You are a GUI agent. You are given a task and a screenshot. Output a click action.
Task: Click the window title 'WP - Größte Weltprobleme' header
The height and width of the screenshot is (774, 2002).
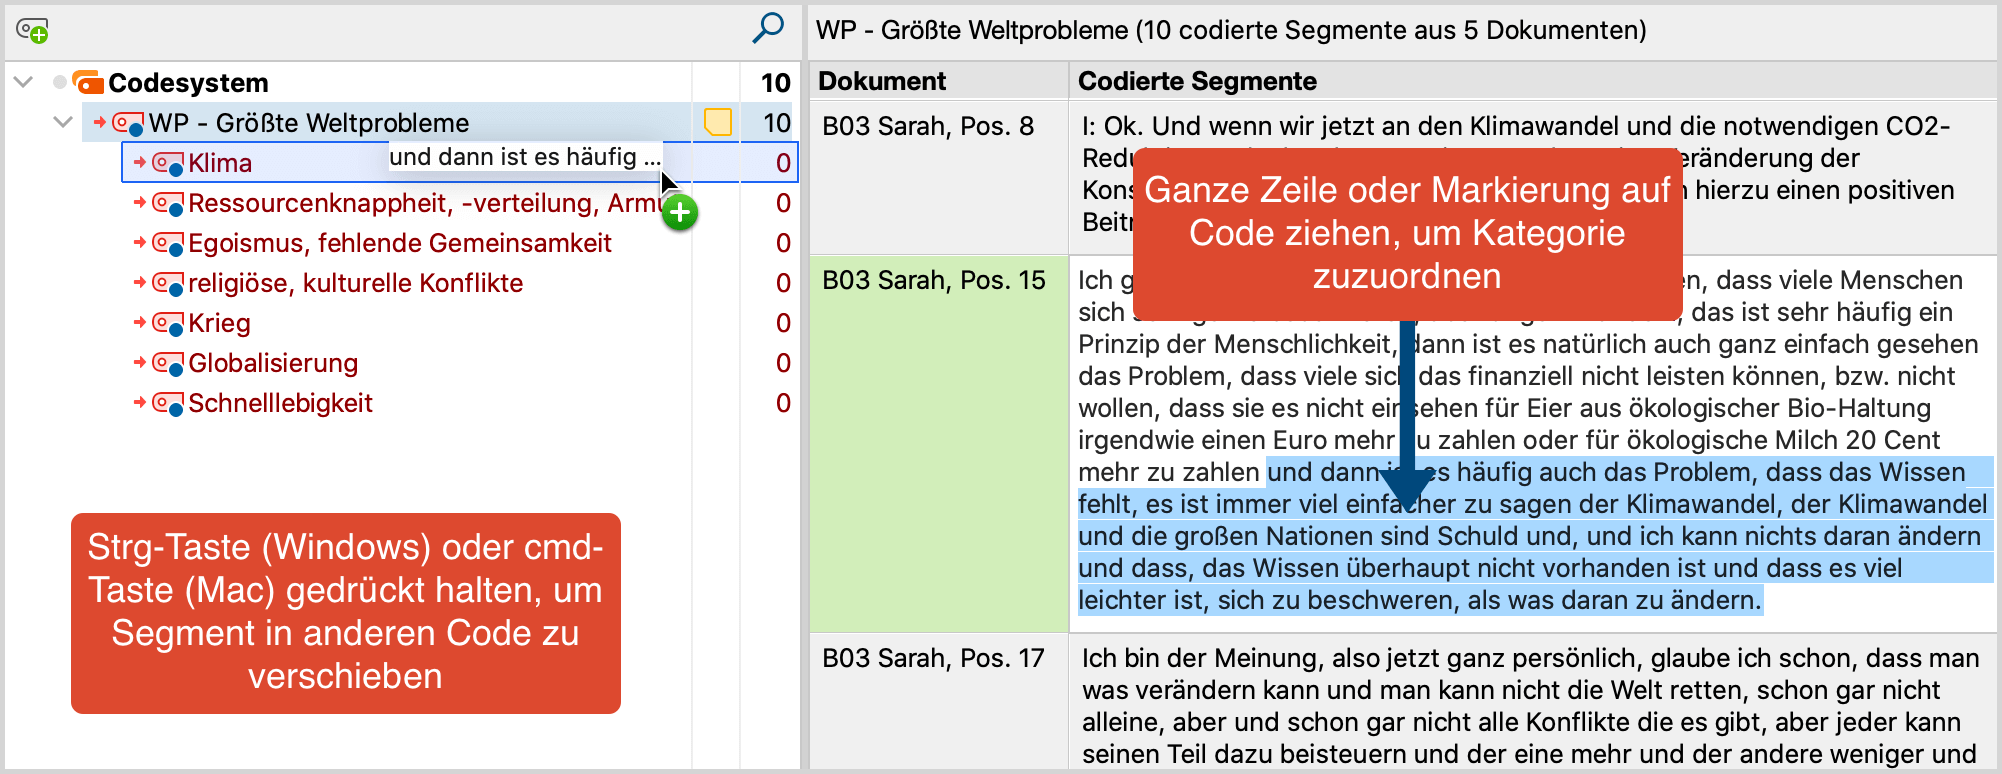click(x=1231, y=30)
